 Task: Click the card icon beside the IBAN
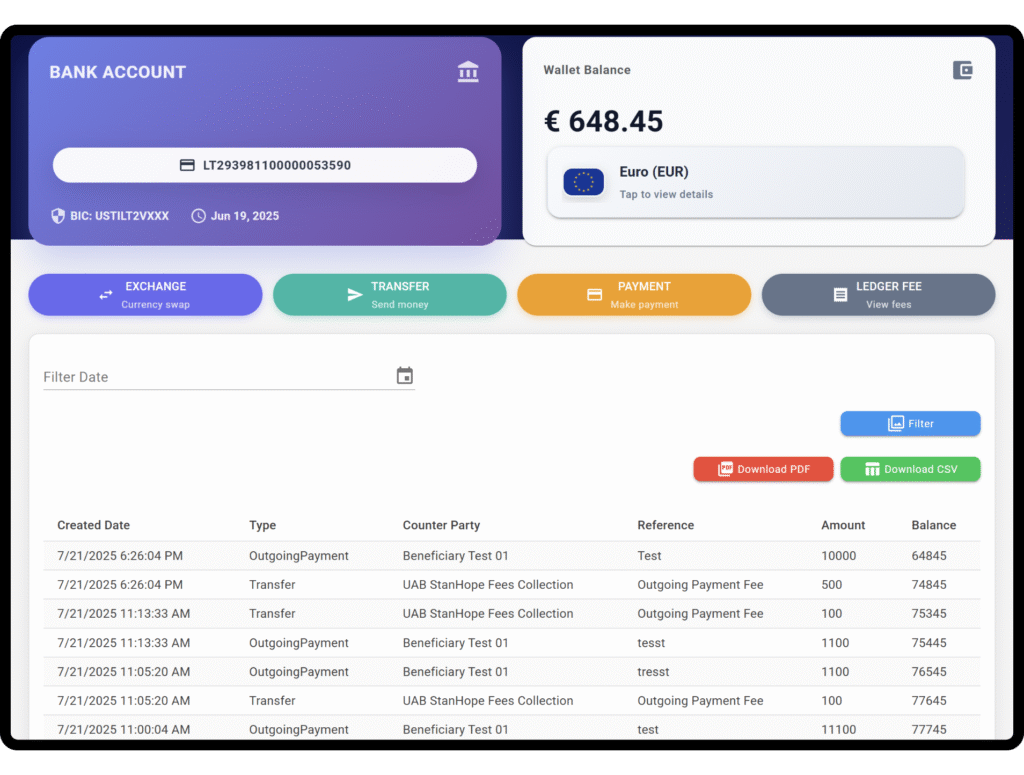click(187, 165)
